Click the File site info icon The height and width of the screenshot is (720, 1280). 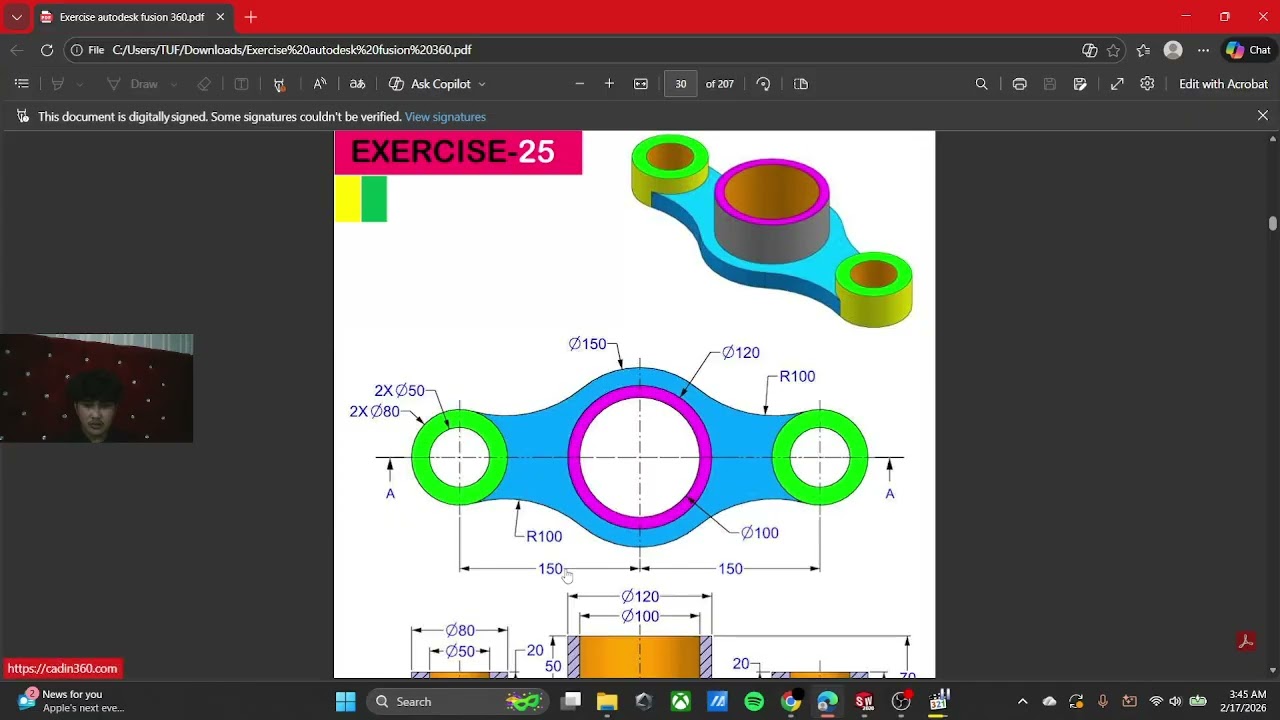point(87,50)
